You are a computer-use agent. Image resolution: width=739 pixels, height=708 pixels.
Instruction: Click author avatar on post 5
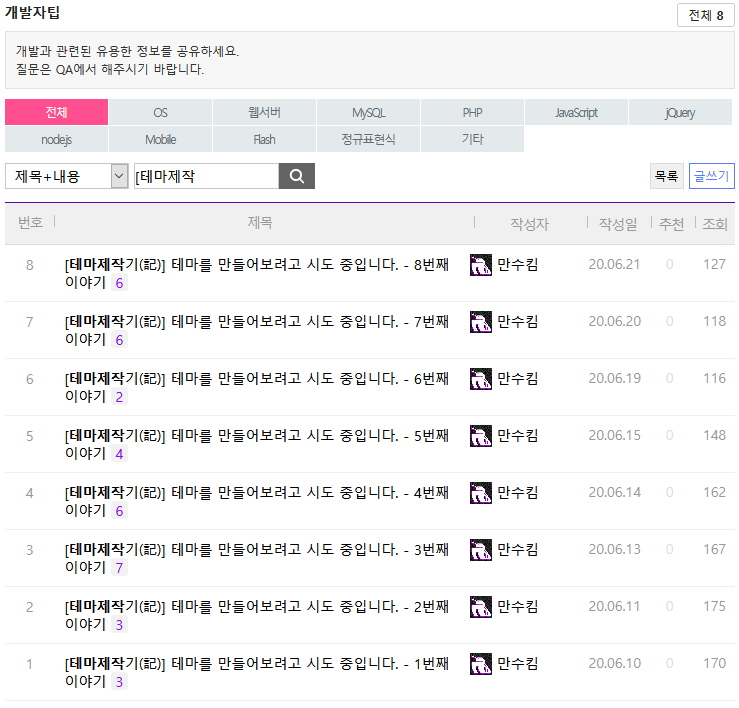(x=481, y=436)
